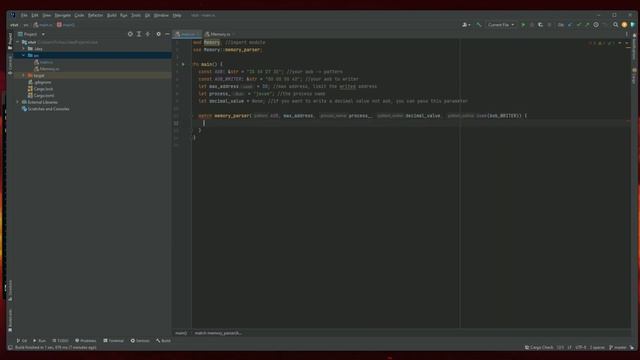Open the Services tool window
The image size is (640, 360).
tap(140, 340)
